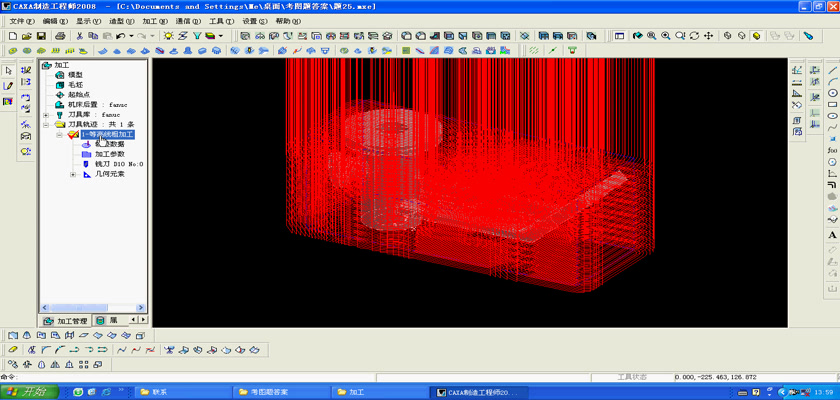Viewport: 840px width, 400px height.
Task: Select the formula curve f(x) tool
Action: 832,150
